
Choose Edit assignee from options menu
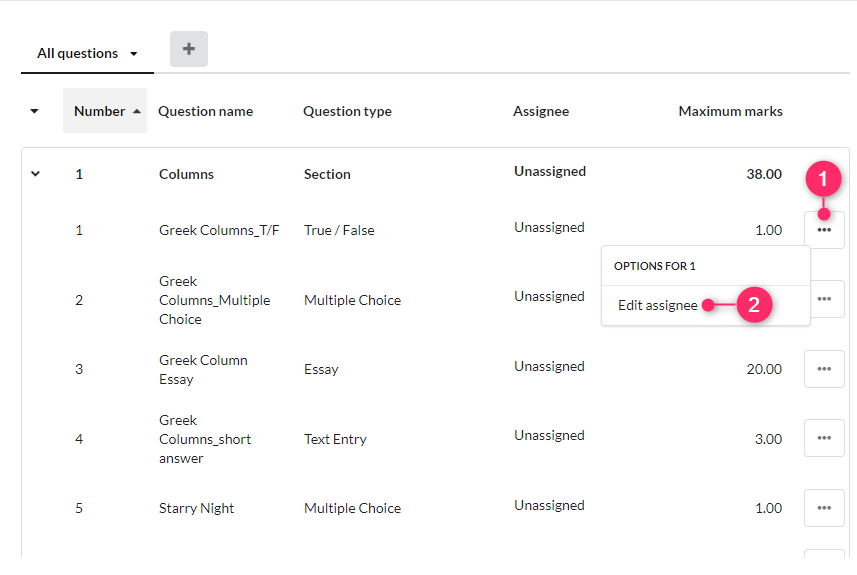click(x=657, y=305)
